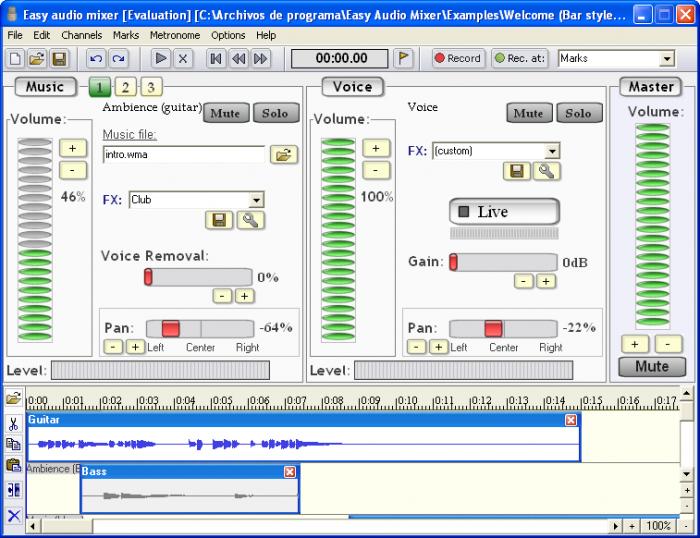This screenshot has width=700, height=538.
Task: Save the Voice FX preset
Action: [517, 171]
